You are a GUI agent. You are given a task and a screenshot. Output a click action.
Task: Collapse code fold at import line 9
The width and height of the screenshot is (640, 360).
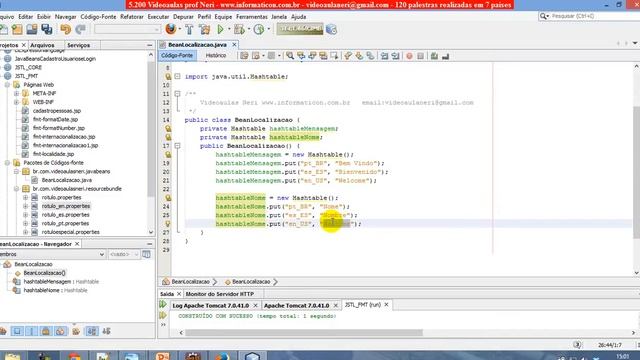pos(177,76)
